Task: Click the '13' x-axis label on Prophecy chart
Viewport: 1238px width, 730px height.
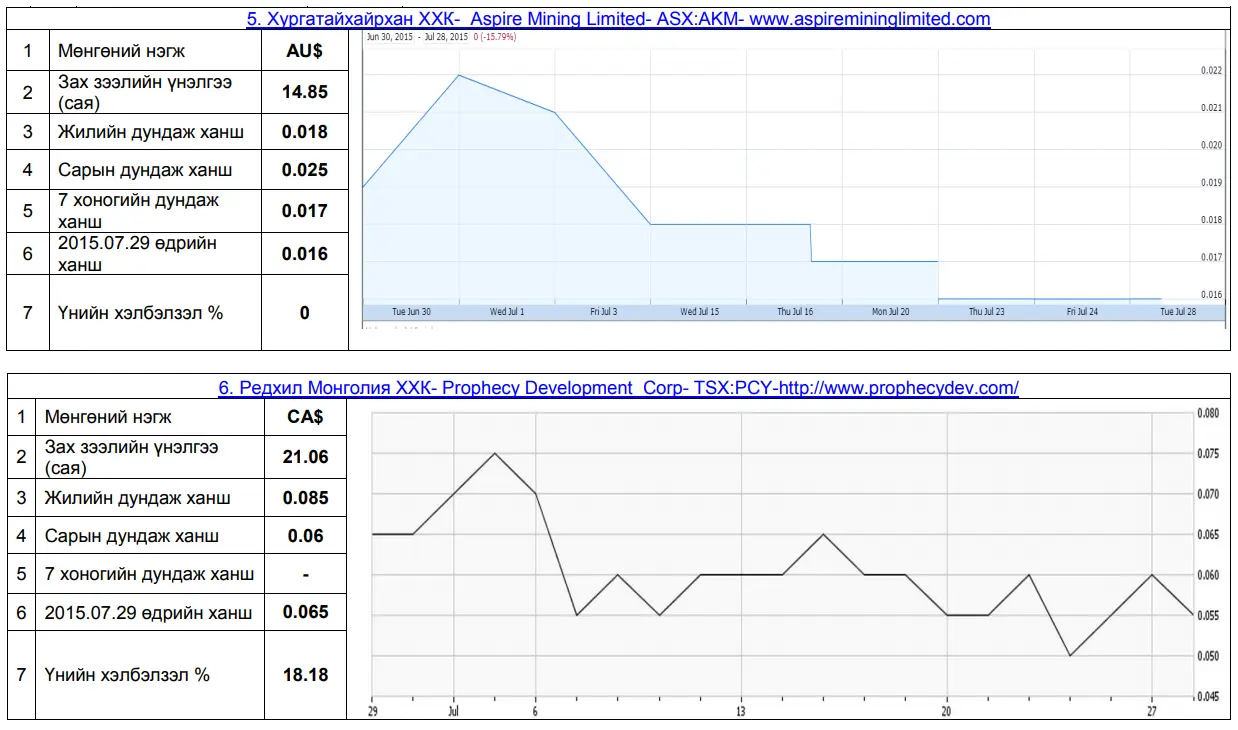Action: pos(741,711)
